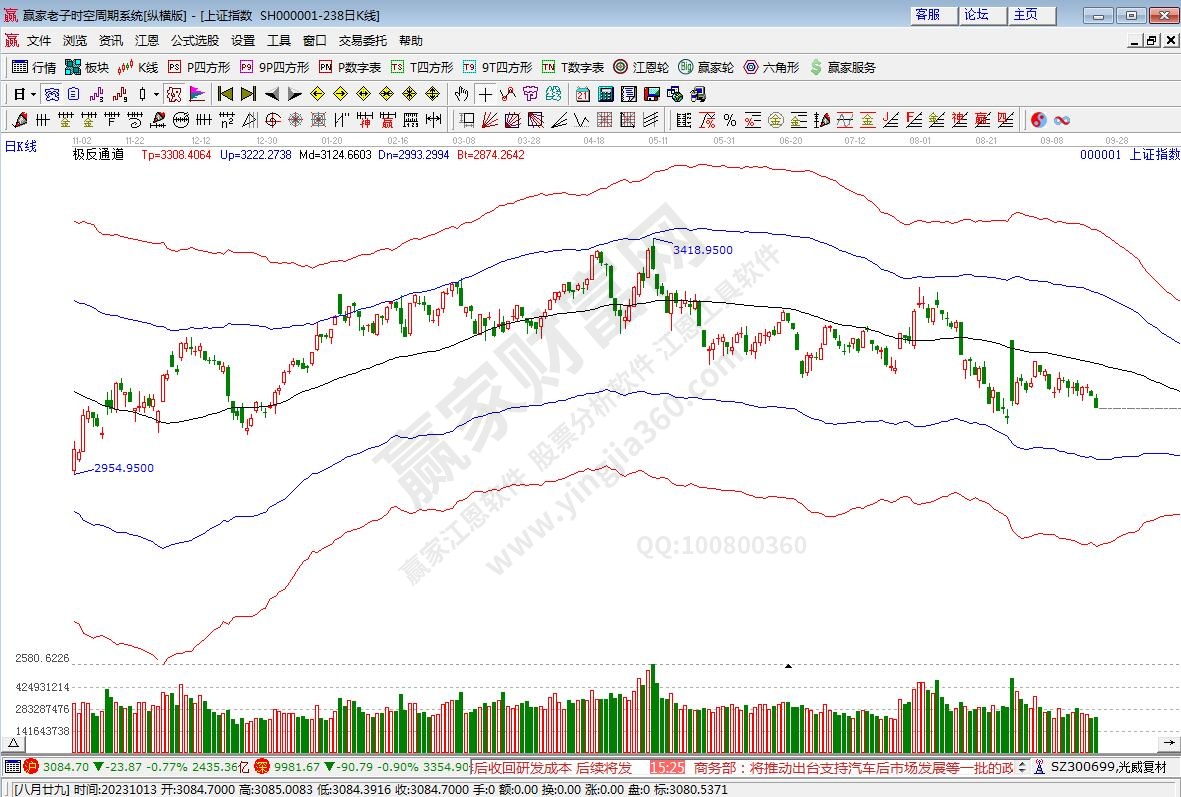Click the calculator icon in toolbar

[605, 94]
